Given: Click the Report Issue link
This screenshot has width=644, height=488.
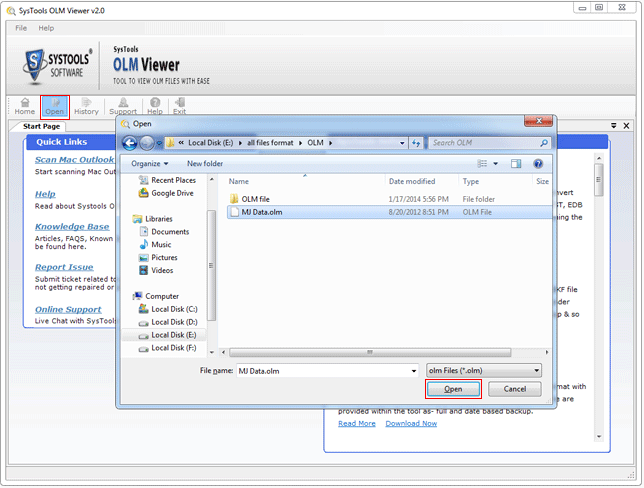Looking at the screenshot, I should coord(64,267).
